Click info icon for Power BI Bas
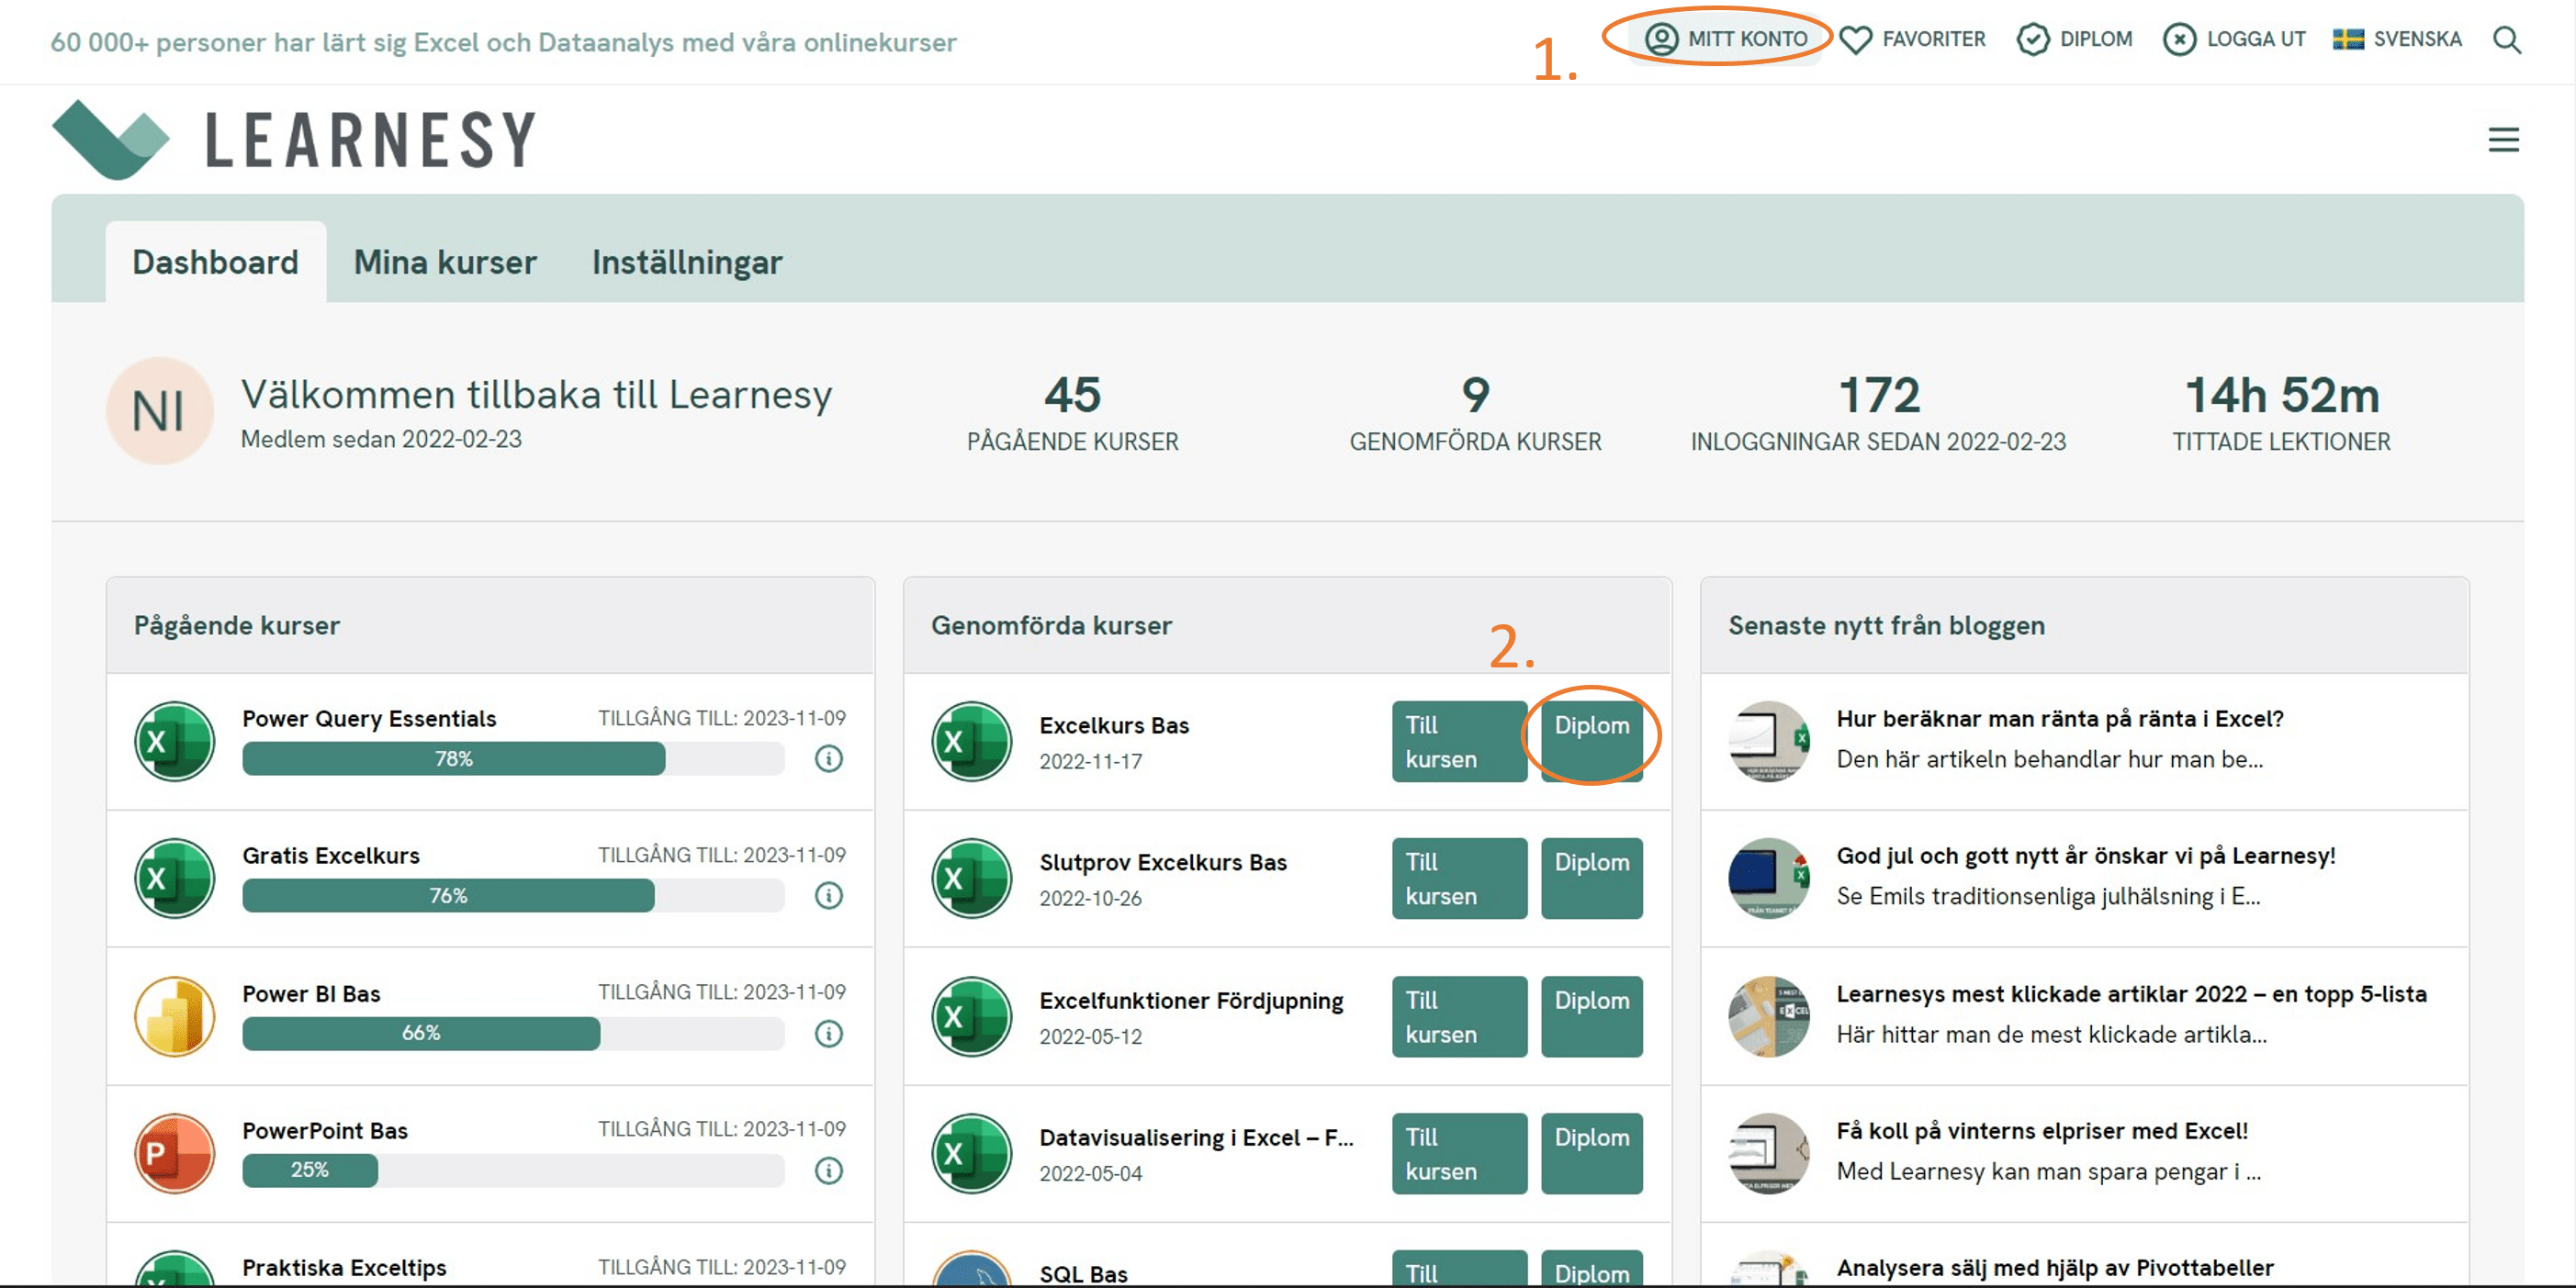 point(828,1033)
